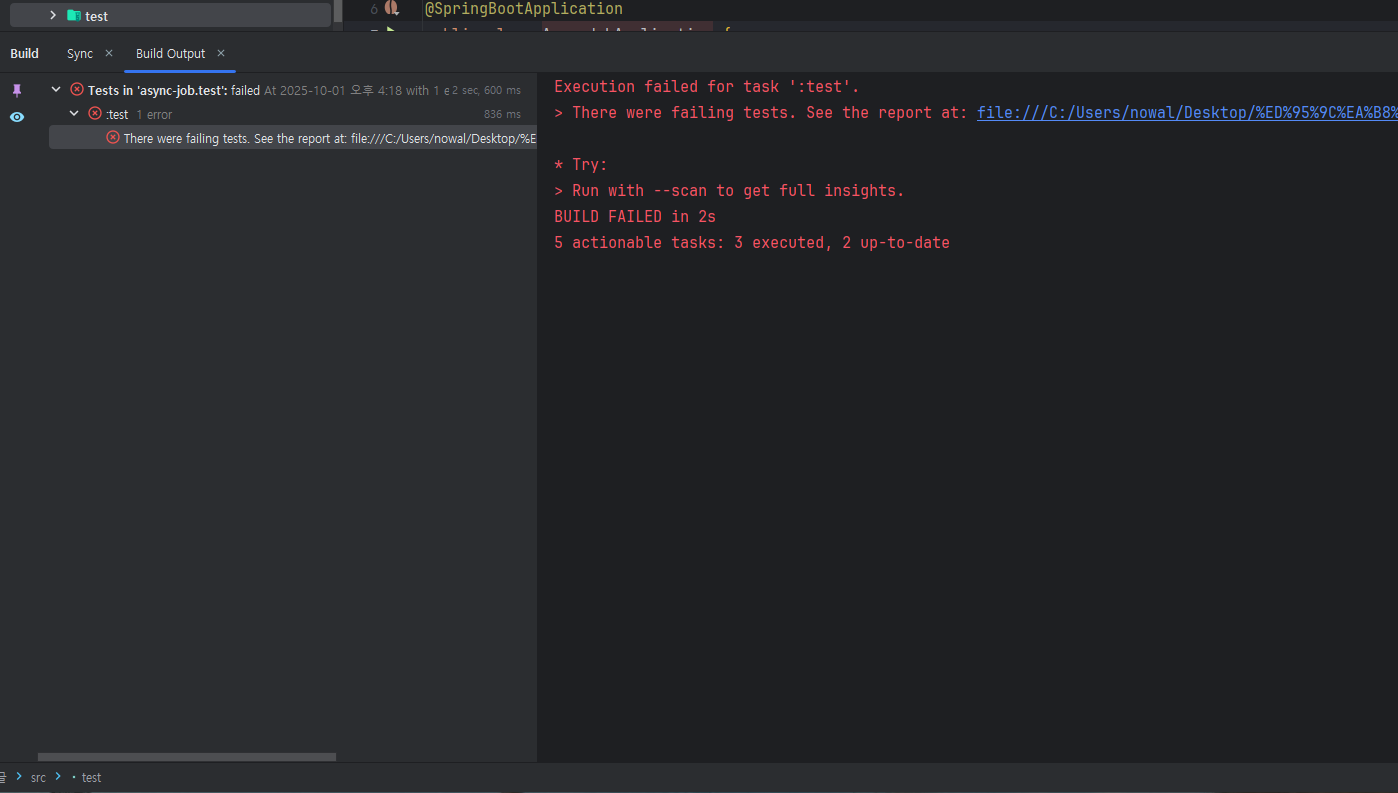This screenshot has height=793, width=1398.
Task: Click error icon of 'There were failing tests' row
Action: [113, 138]
